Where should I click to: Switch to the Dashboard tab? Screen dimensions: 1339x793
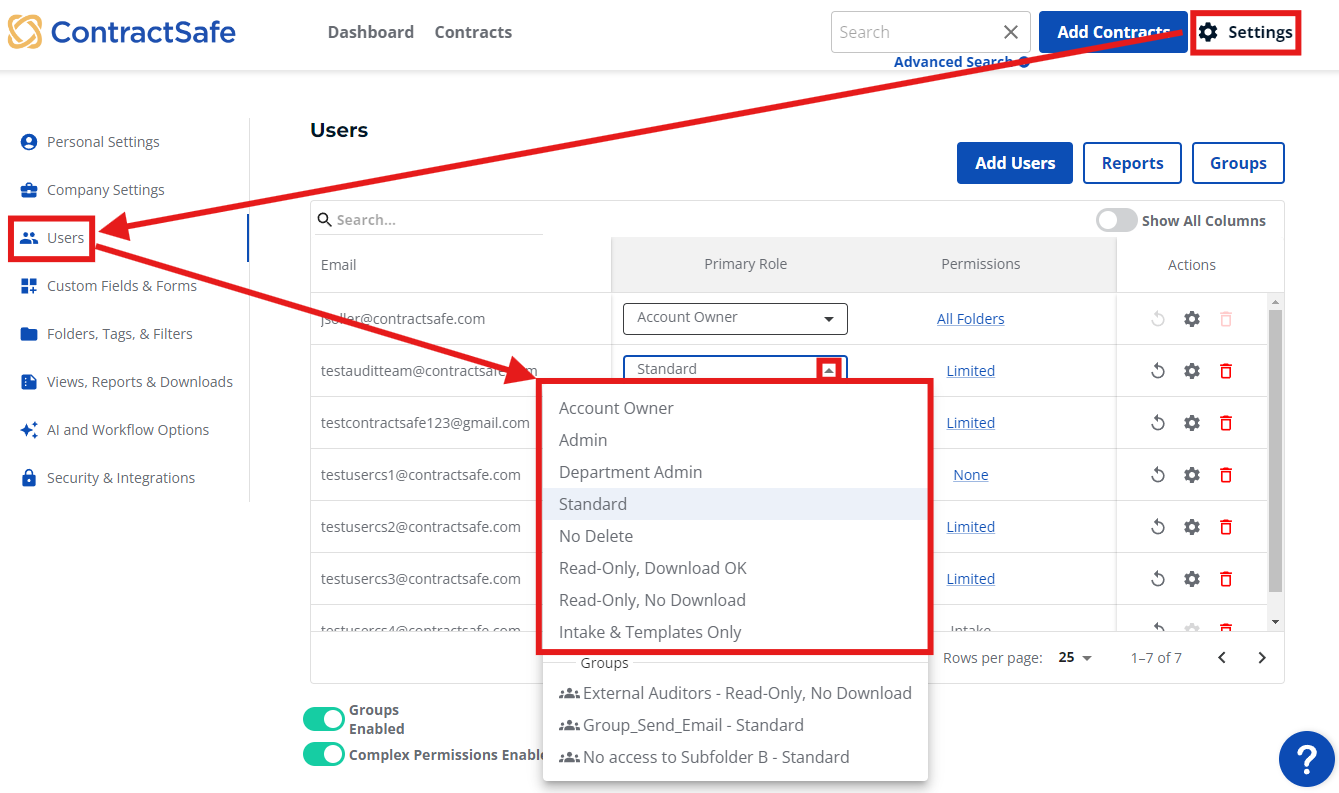370,31
